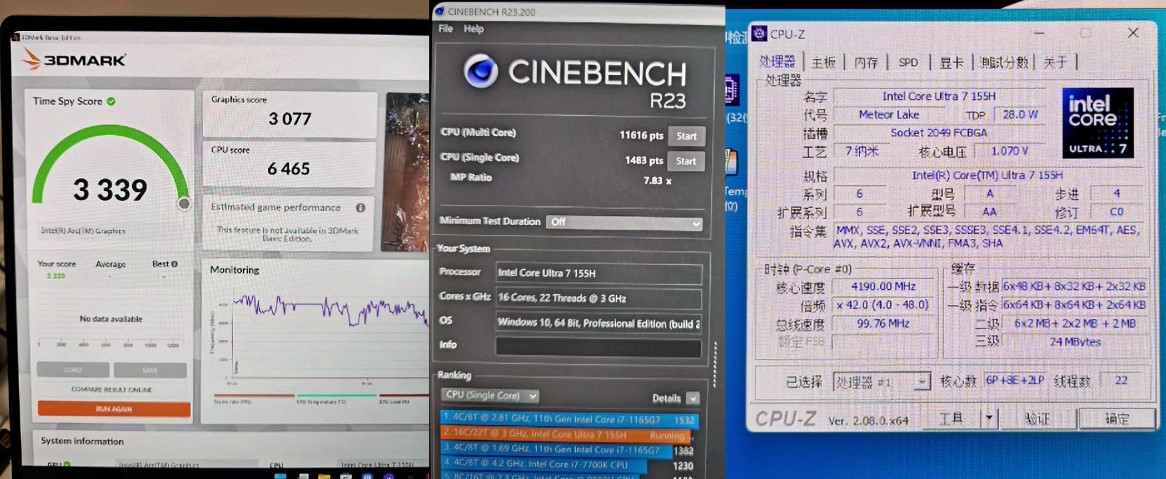
Task: Switch to the SPD tab in CPU-Z
Action: coord(908,62)
